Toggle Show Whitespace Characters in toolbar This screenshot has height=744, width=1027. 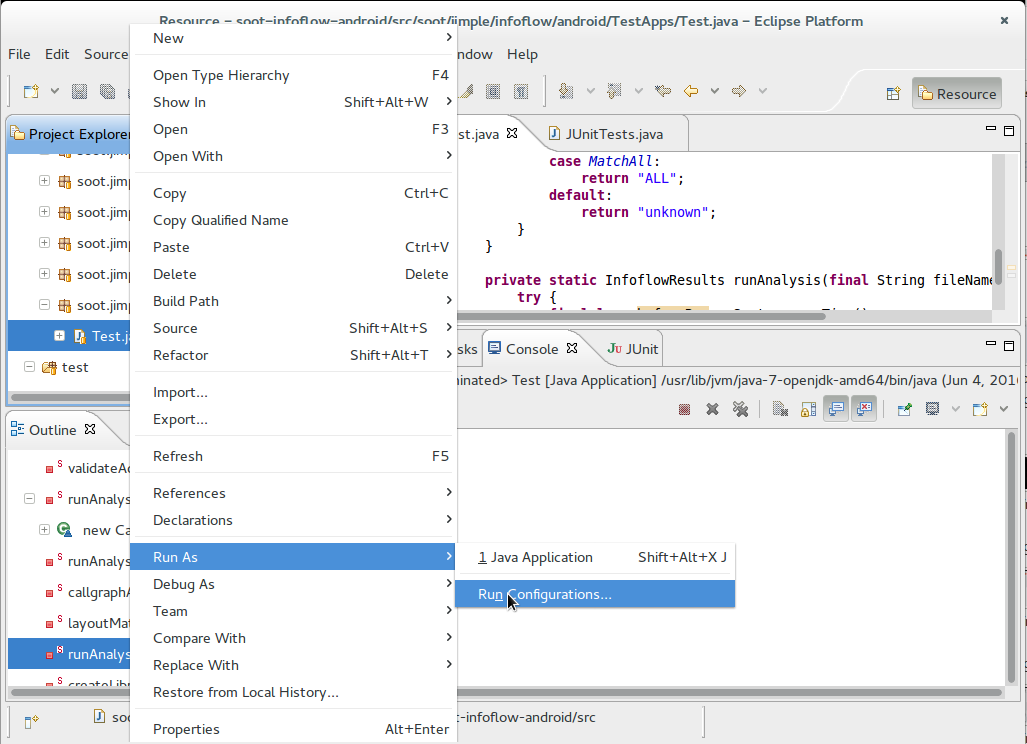tap(521, 92)
